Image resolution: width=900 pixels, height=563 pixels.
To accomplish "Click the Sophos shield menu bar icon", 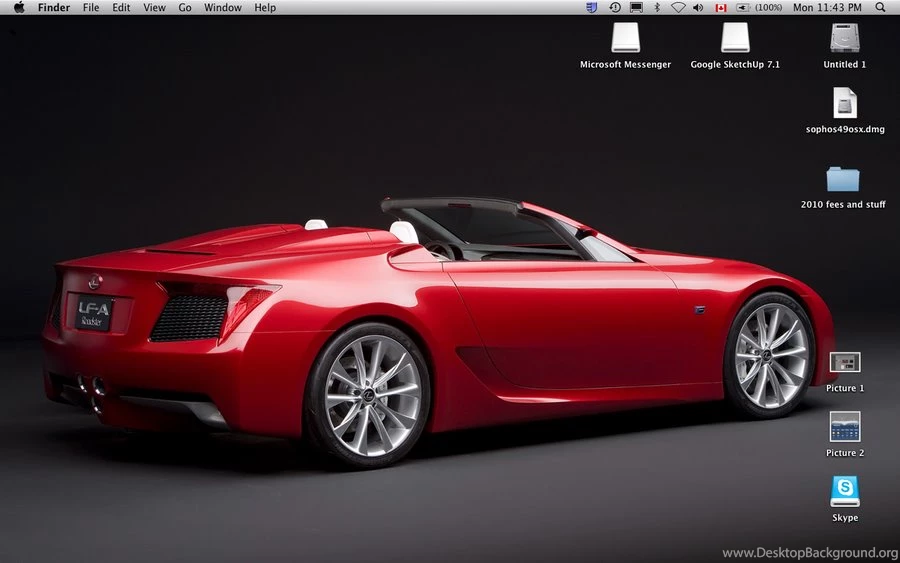I will [x=592, y=7].
